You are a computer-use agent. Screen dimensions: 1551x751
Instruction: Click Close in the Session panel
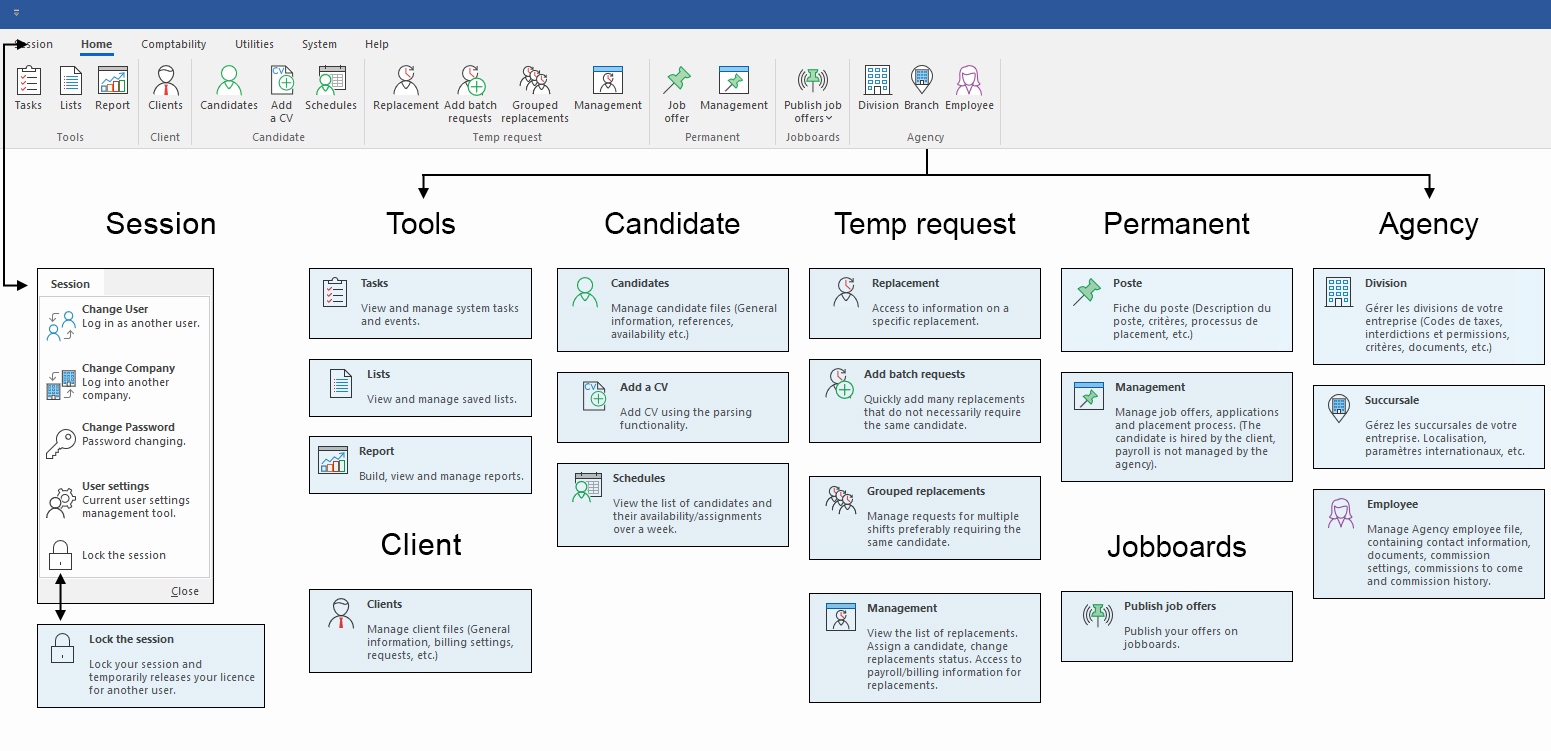[184, 591]
